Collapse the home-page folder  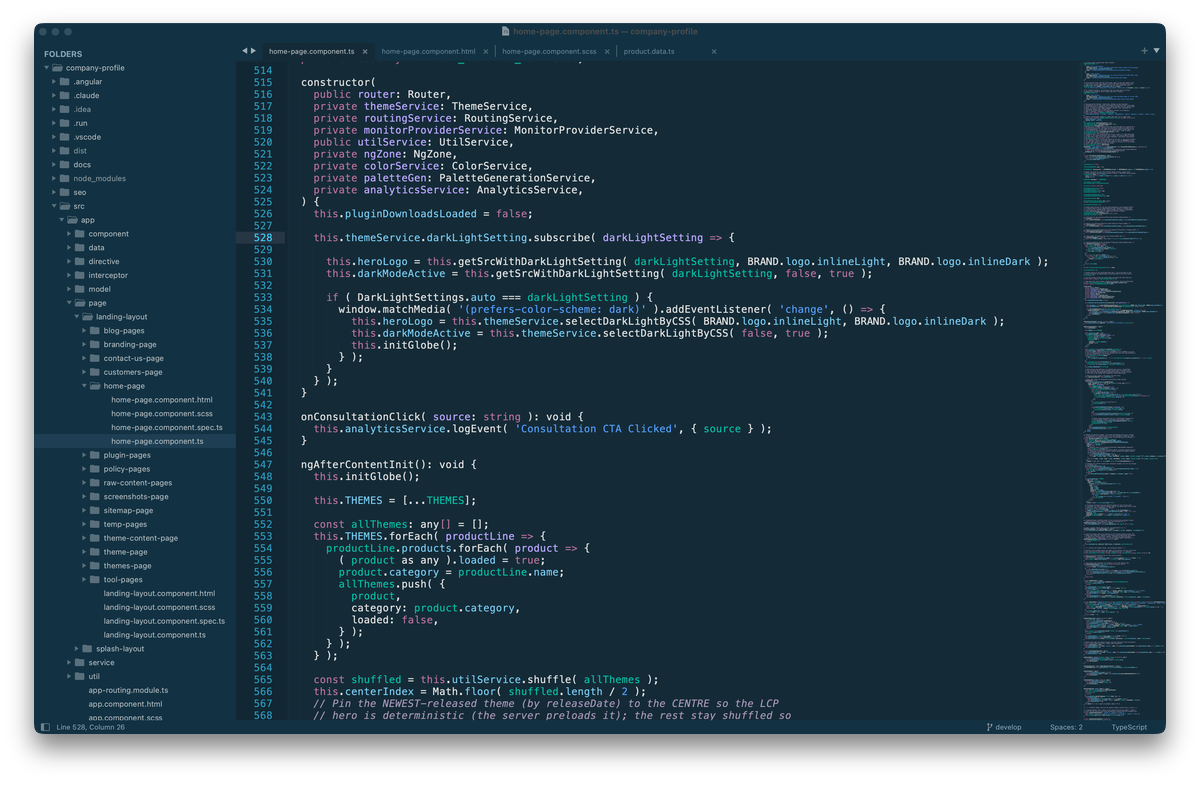click(x=83, y=386)
